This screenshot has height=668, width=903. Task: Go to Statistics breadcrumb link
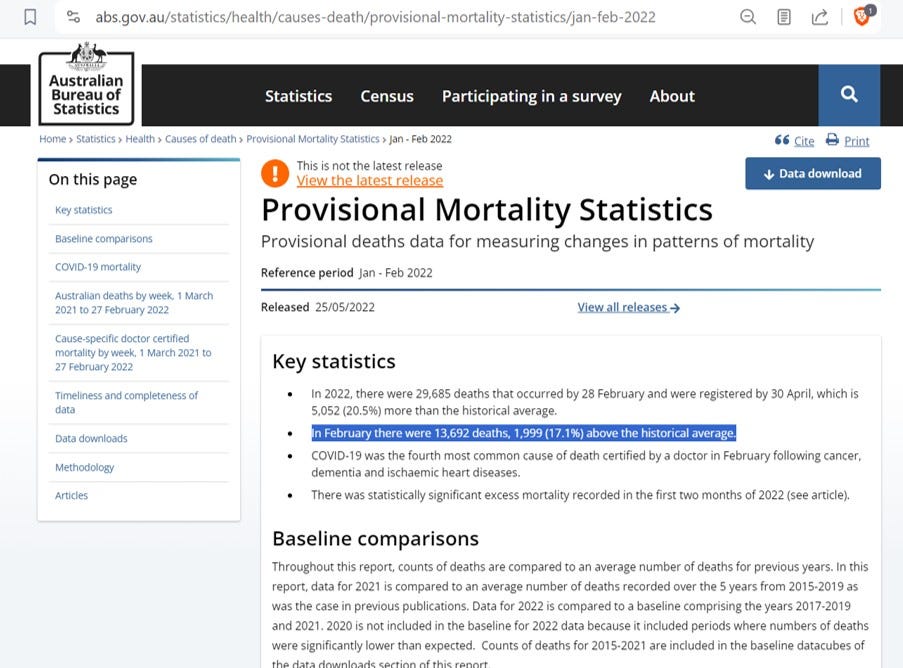point(96,139)
